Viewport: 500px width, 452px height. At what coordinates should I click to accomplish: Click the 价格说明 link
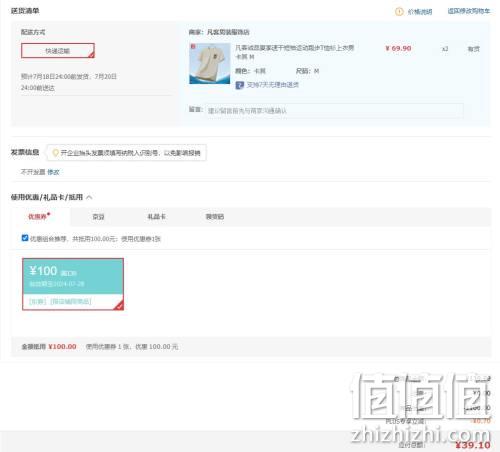pos(420,12)
